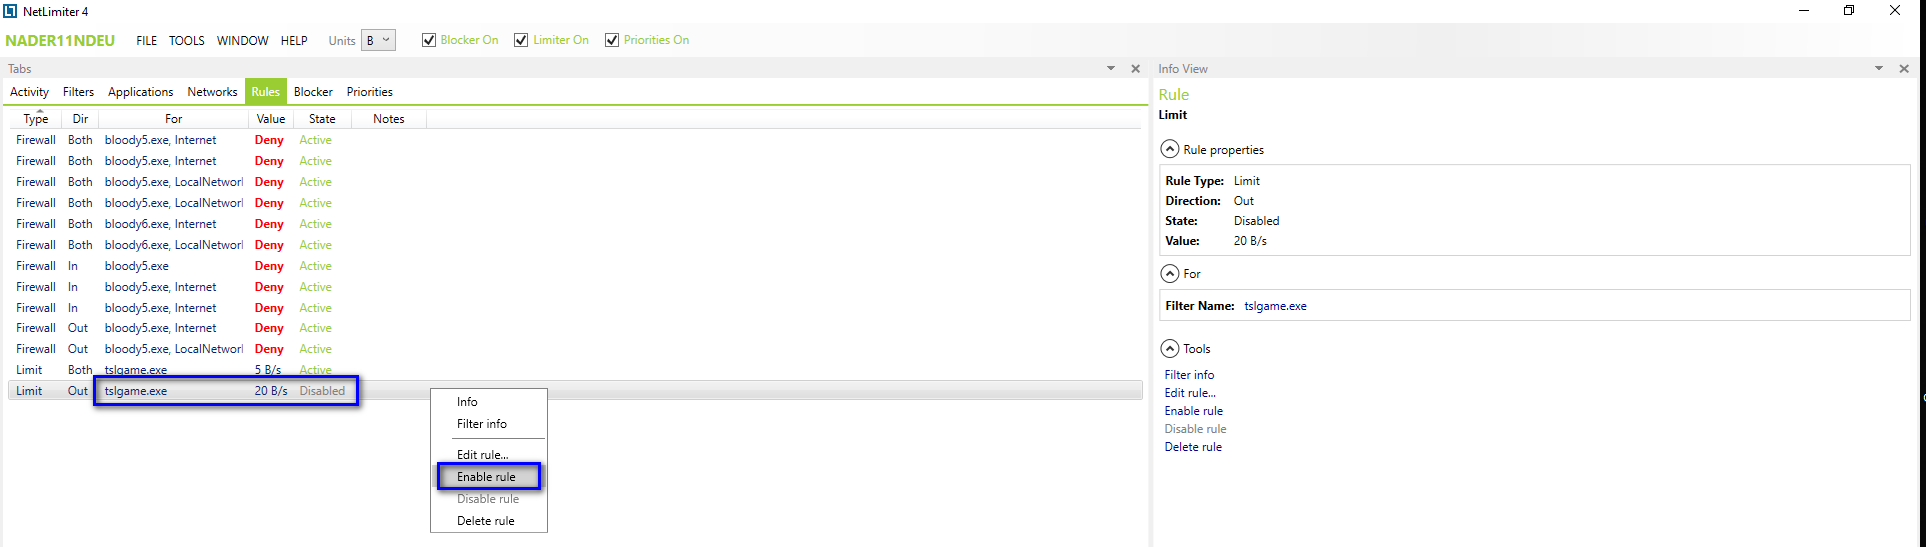1926x547 pixels.
Task: Open the Info View panel dropdown arrow
Action: click(x=1879, y=69)
